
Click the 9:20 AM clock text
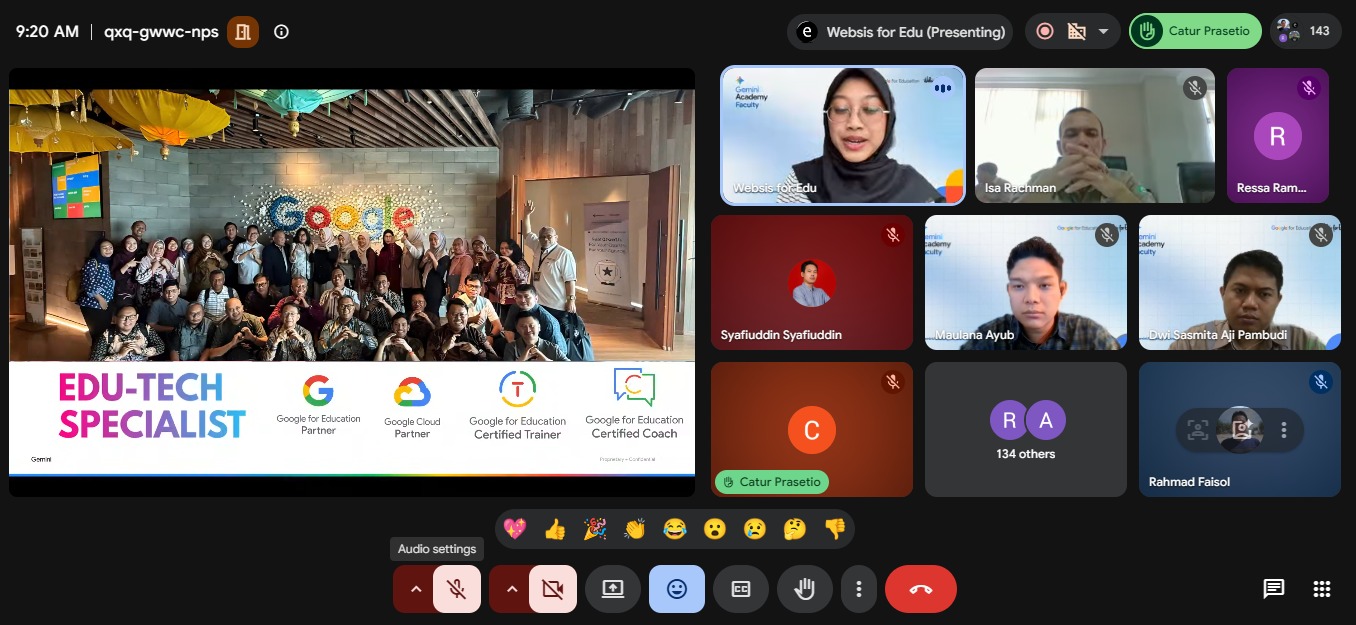click(x=47, y=31)
